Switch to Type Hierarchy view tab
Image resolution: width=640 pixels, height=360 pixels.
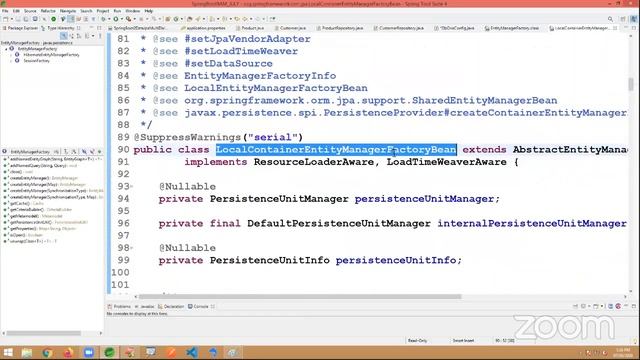(x=58, y=28)
